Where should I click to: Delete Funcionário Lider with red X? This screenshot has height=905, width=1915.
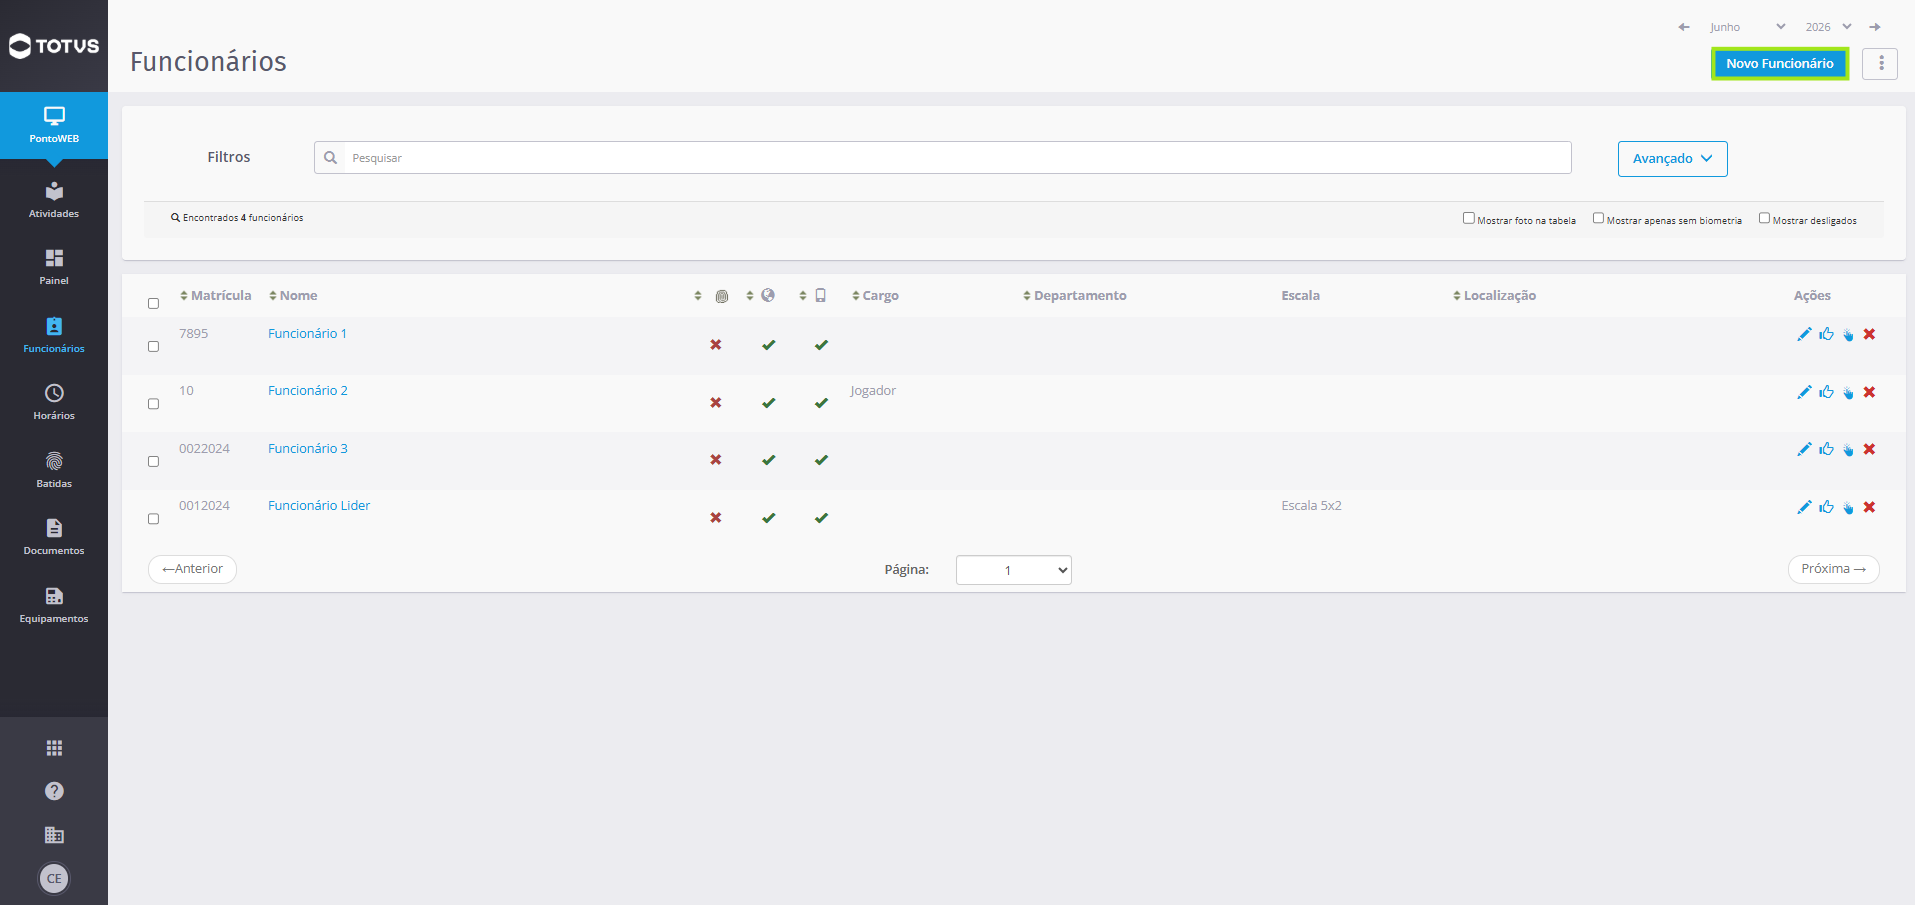(1869, 507)
